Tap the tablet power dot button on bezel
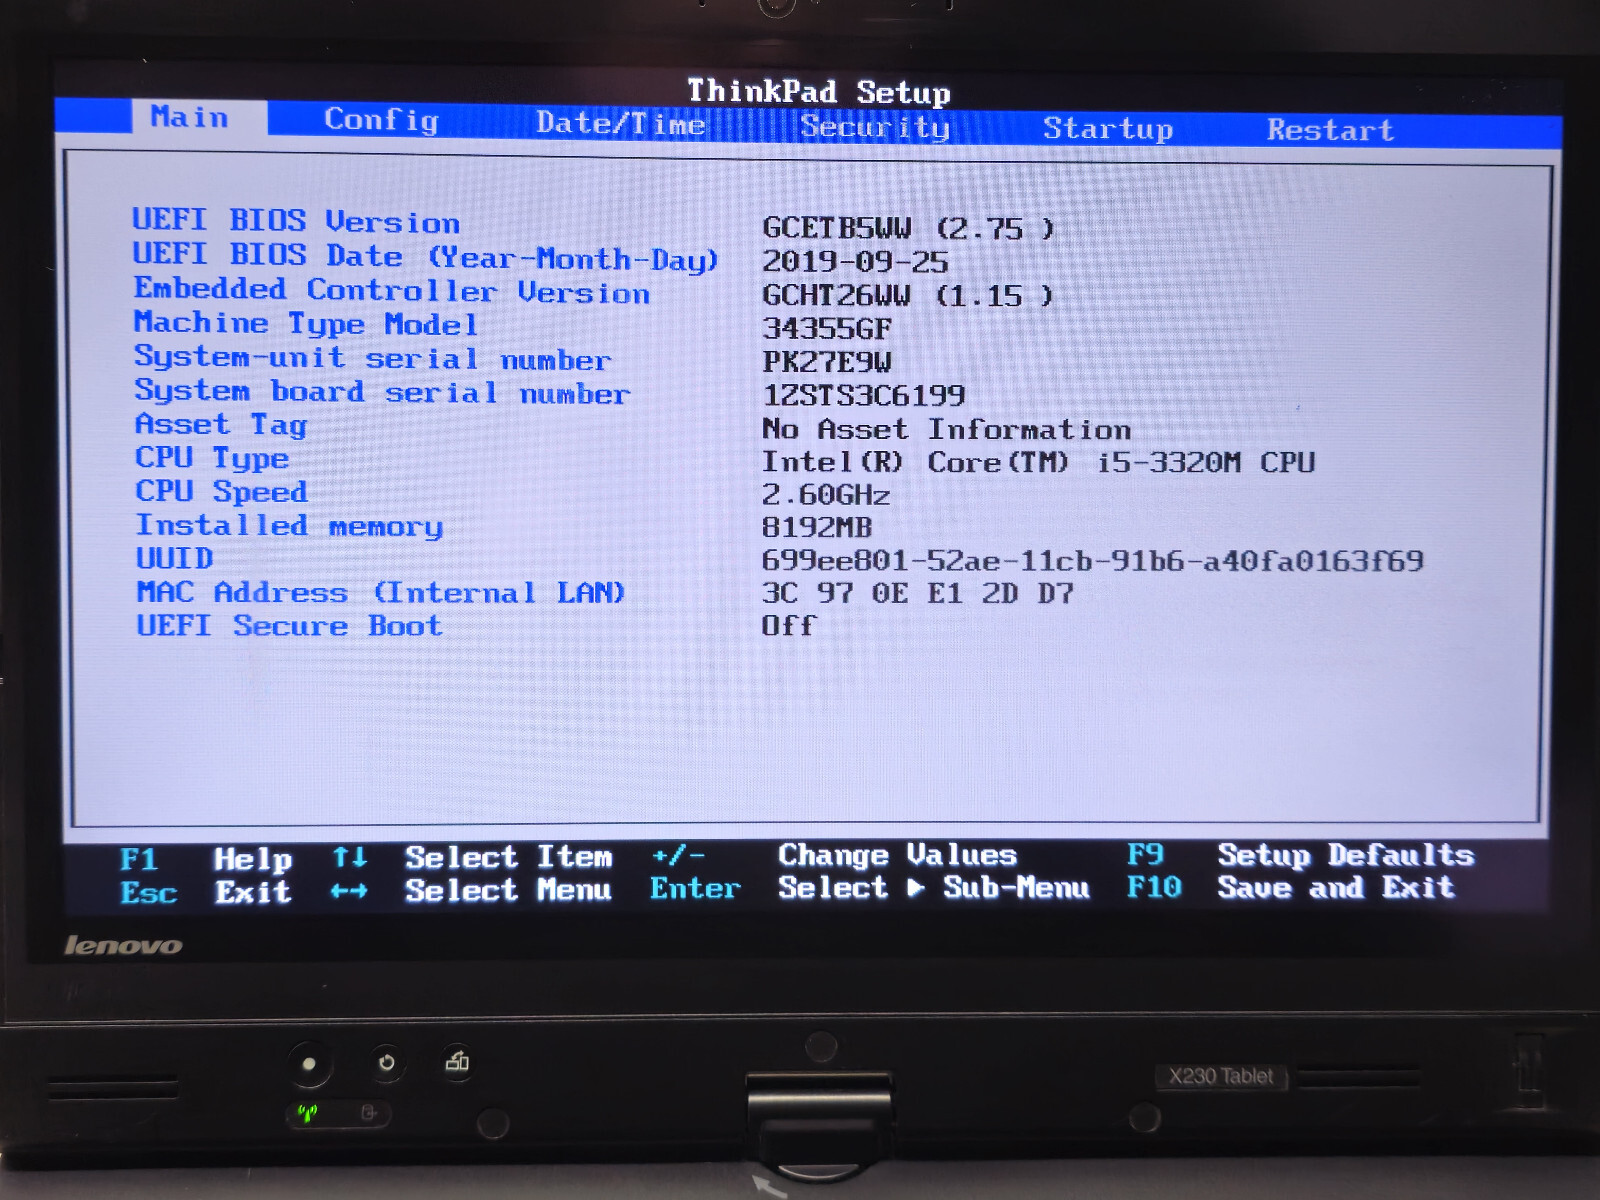Screen dimensions: 1600x1200 (309, 1064)
